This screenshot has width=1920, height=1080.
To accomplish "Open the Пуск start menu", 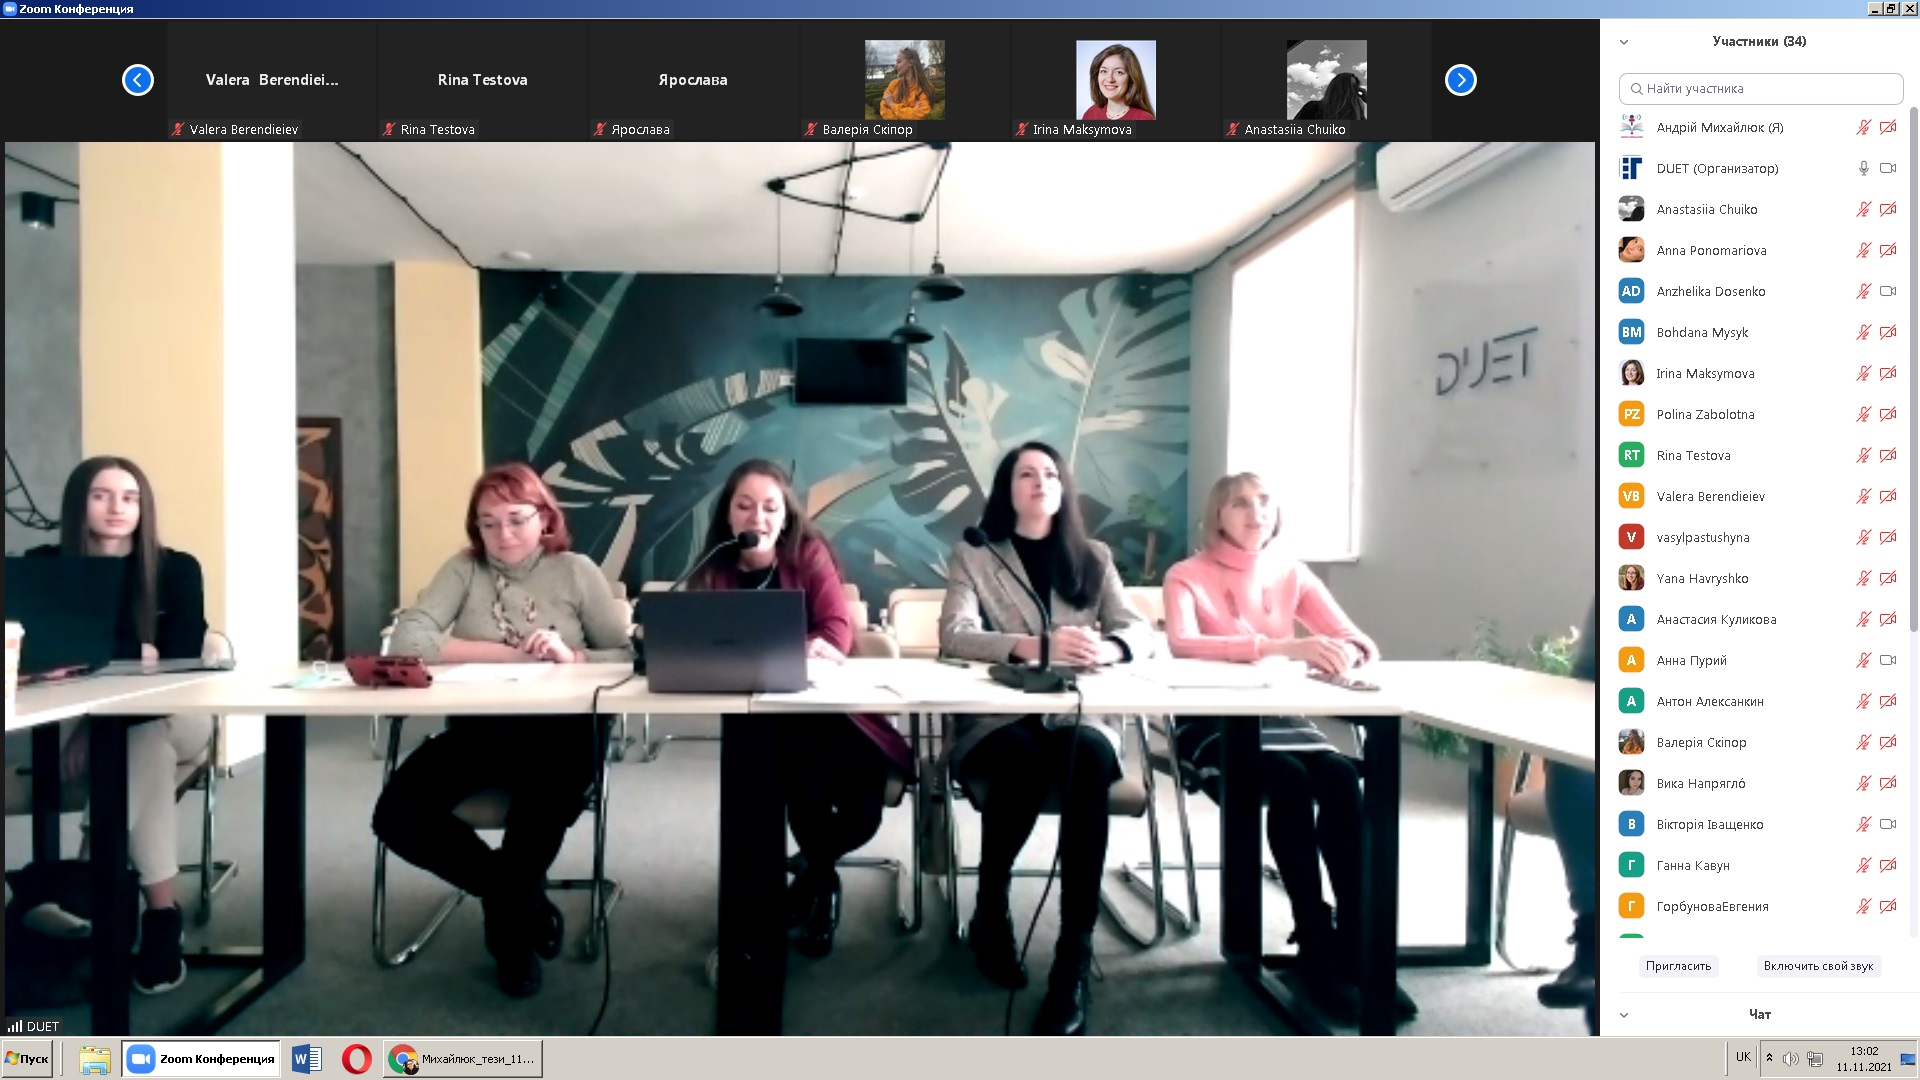I will (x=27, y=1059).
